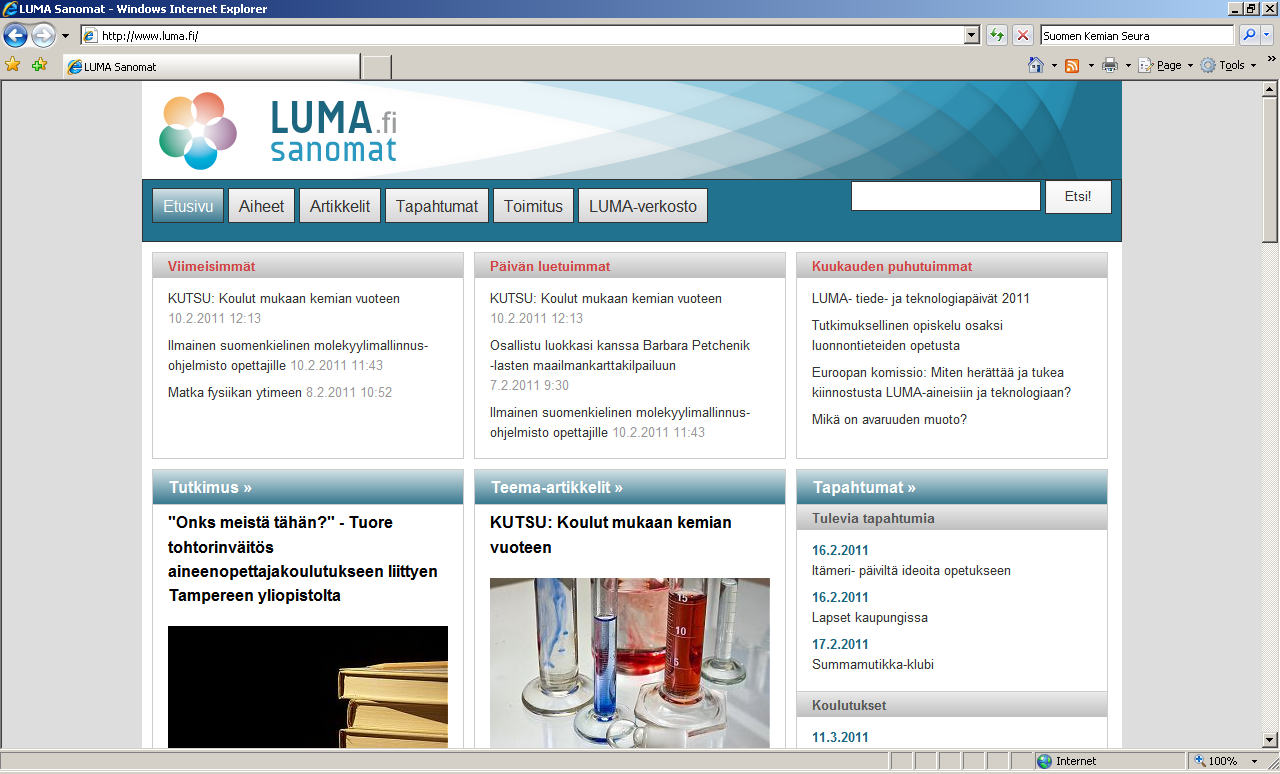Click the vertical scrollbar down arrow
Image resolution: width=1280 pixels, height=774 pixels.
(x=1270, y=740)
